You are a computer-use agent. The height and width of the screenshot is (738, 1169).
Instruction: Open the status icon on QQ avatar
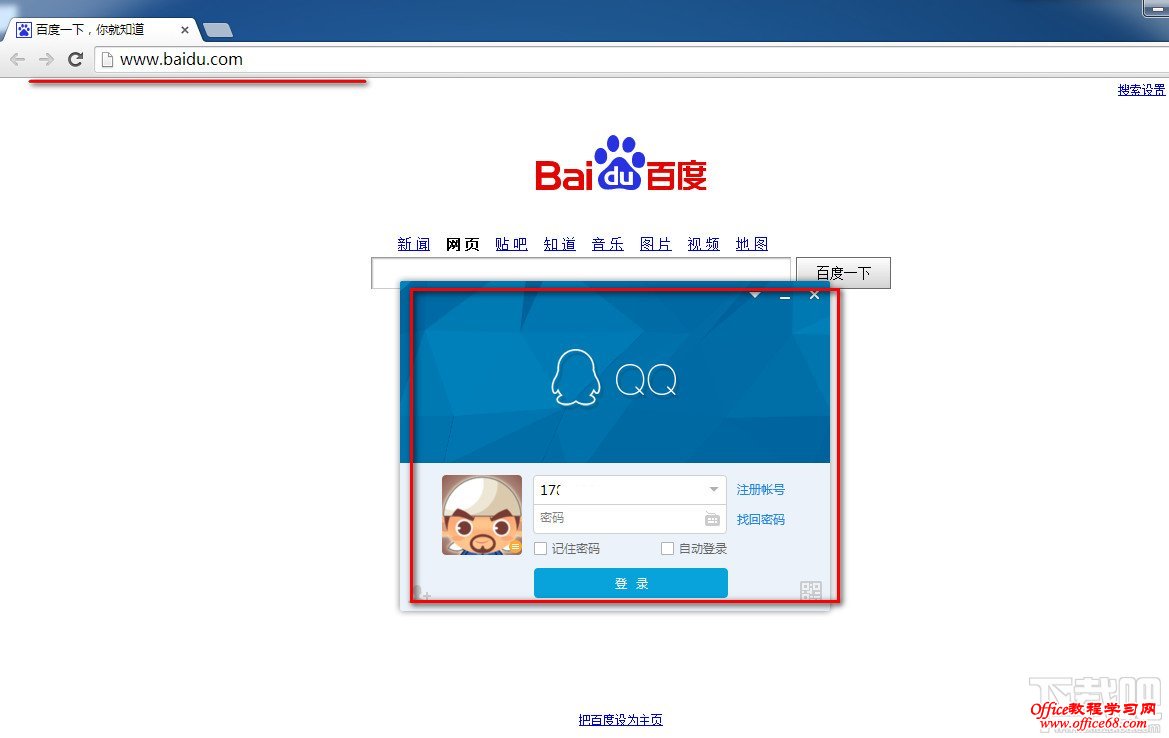pos(515,547)
